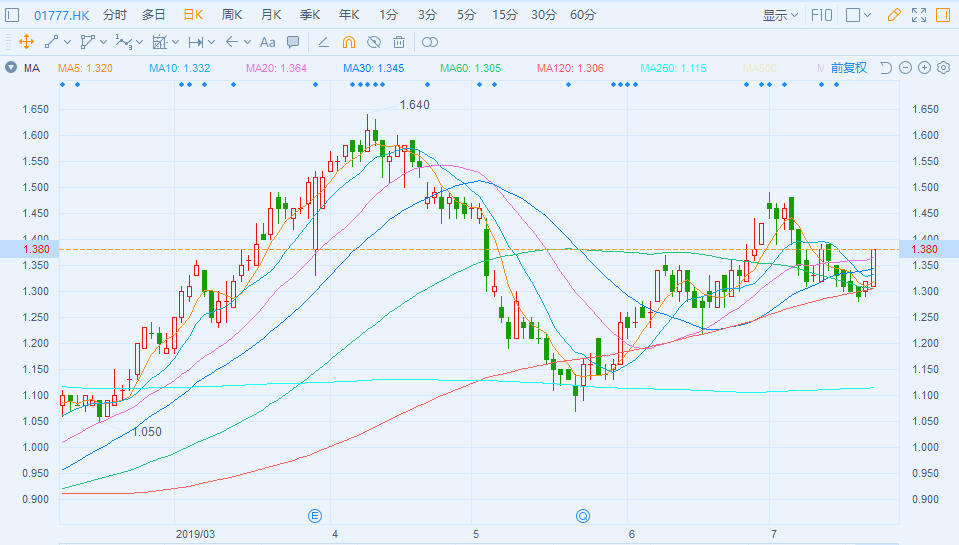The image size is (959, 545).
Task: Expand the layout options arrow
Action: pos(867,15)
